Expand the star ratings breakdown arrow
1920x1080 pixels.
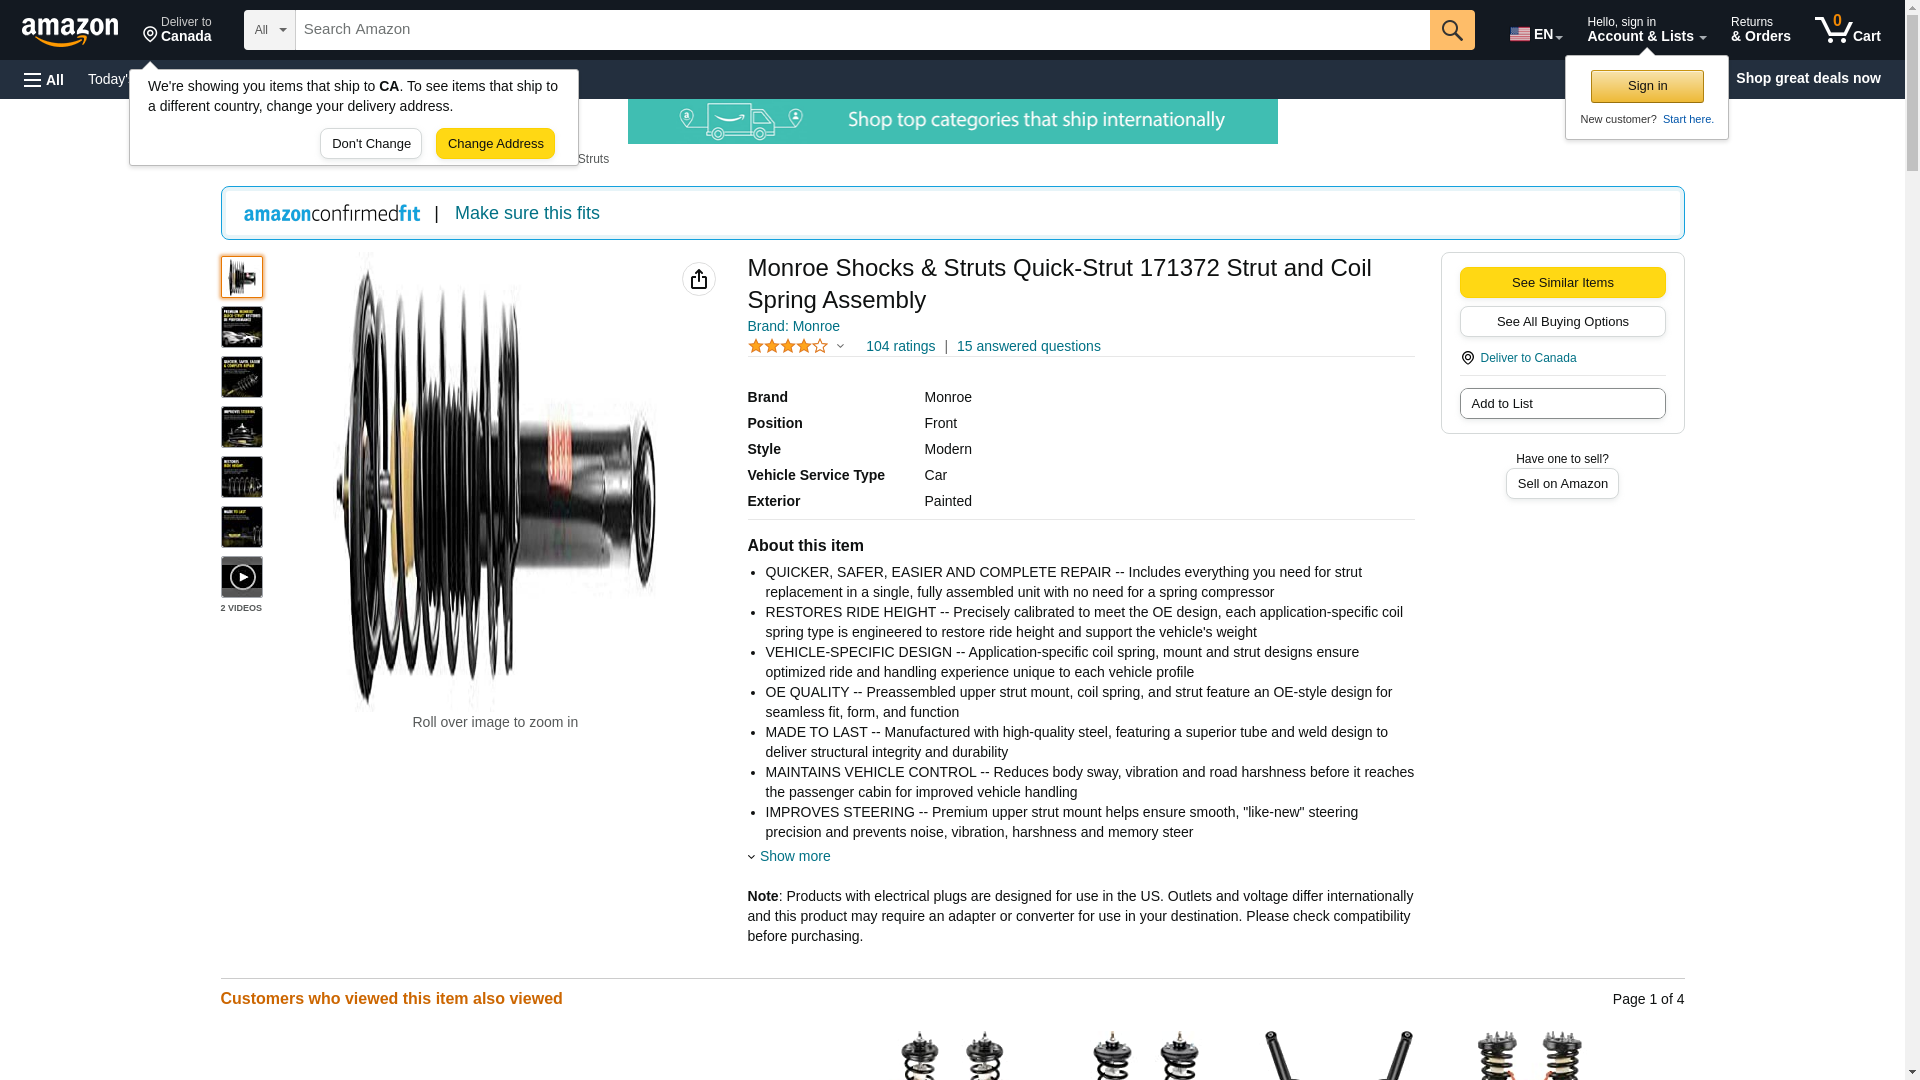[x=840, y=346]
